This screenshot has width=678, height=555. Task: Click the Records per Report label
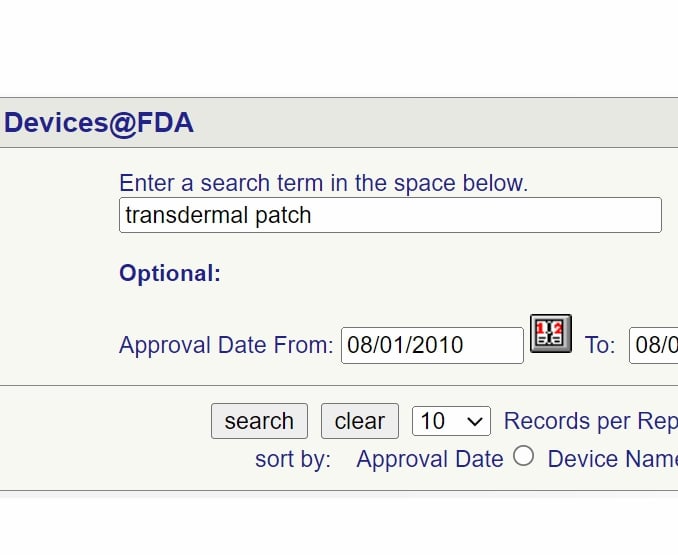click(590, 421)
